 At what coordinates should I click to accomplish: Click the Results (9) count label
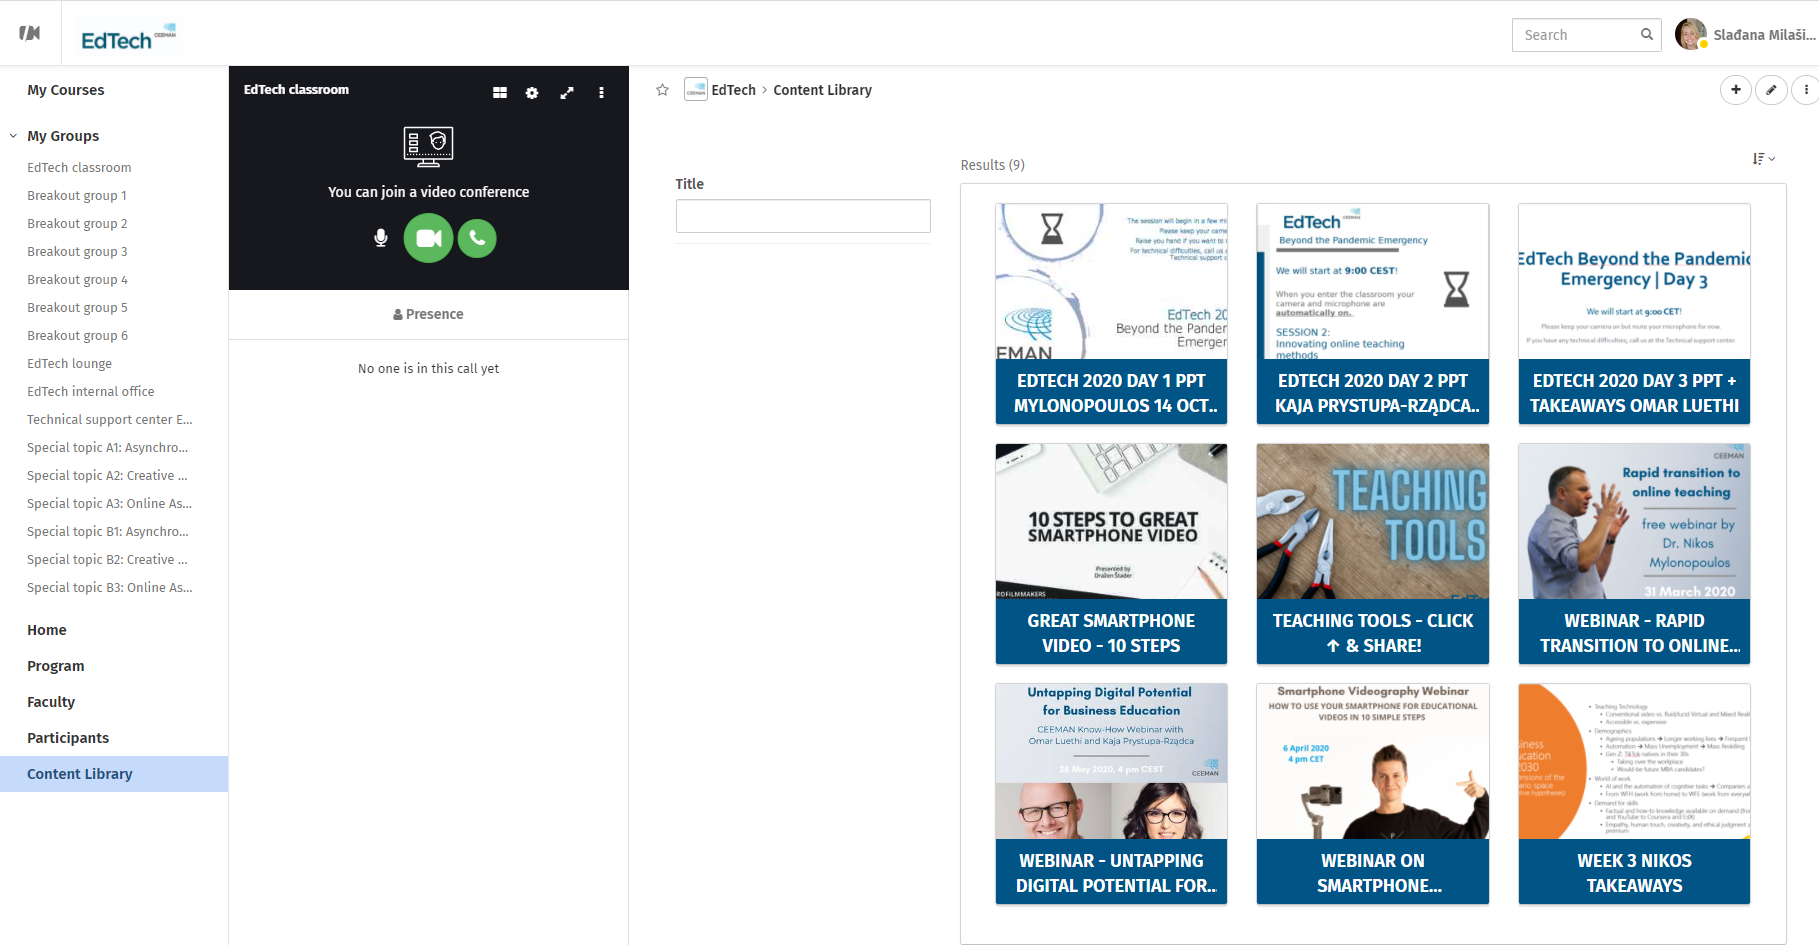(x=993, y=165)
